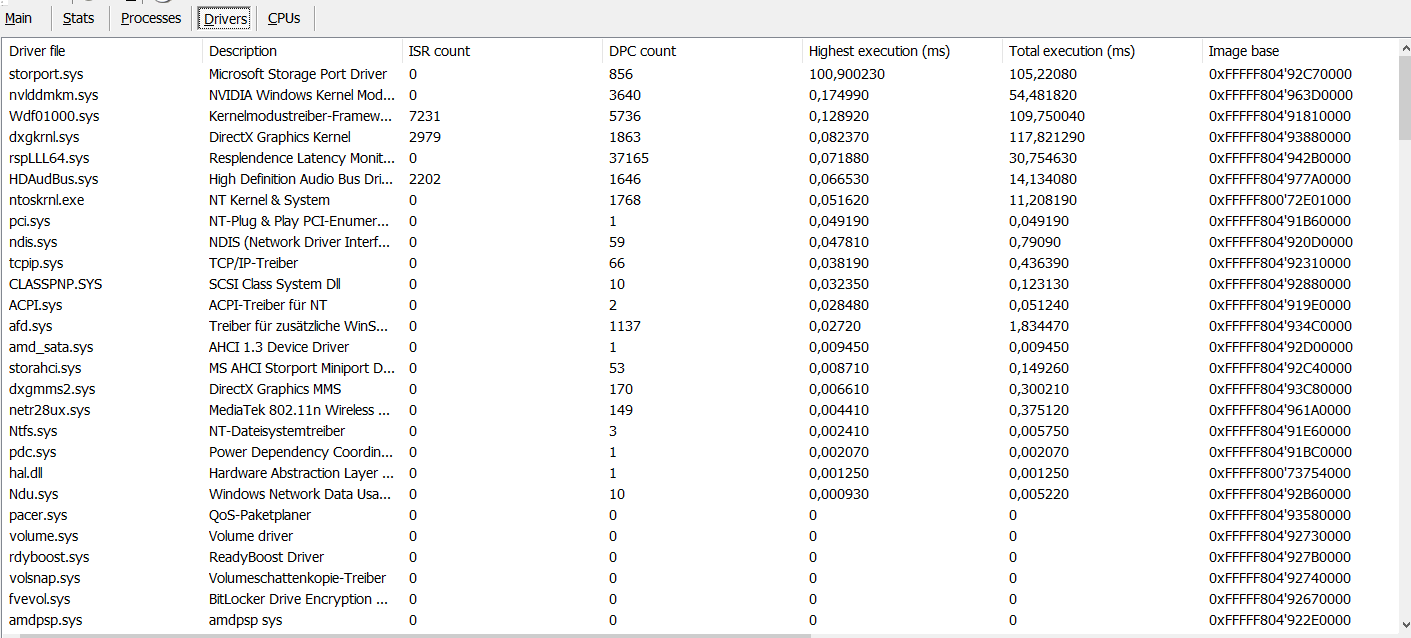Select the hal.dll row
The image size is (1411, 638).
click(700, 473)
